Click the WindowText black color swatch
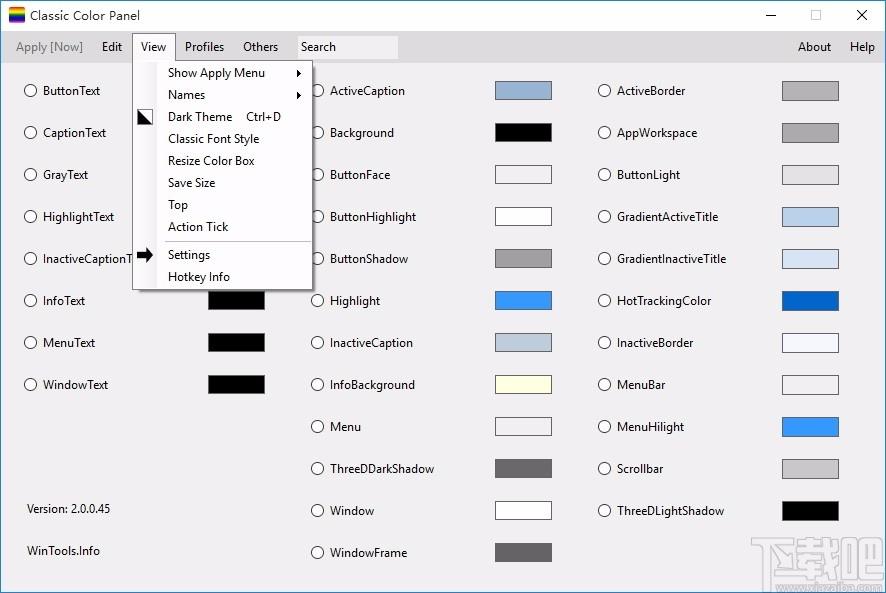Image resolution: width=886 pixels, height=593 pixels. 236,384
